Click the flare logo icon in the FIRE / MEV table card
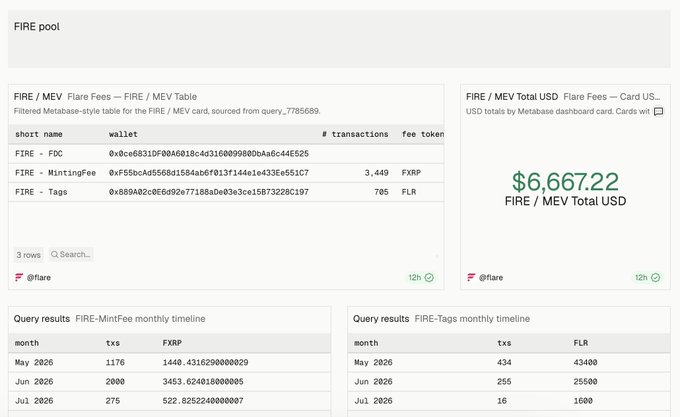Screen dimensions: 680x417 19,277
